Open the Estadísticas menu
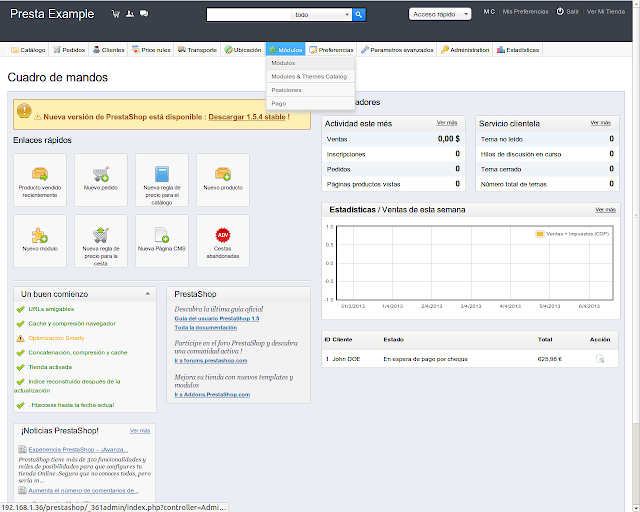 518,50
